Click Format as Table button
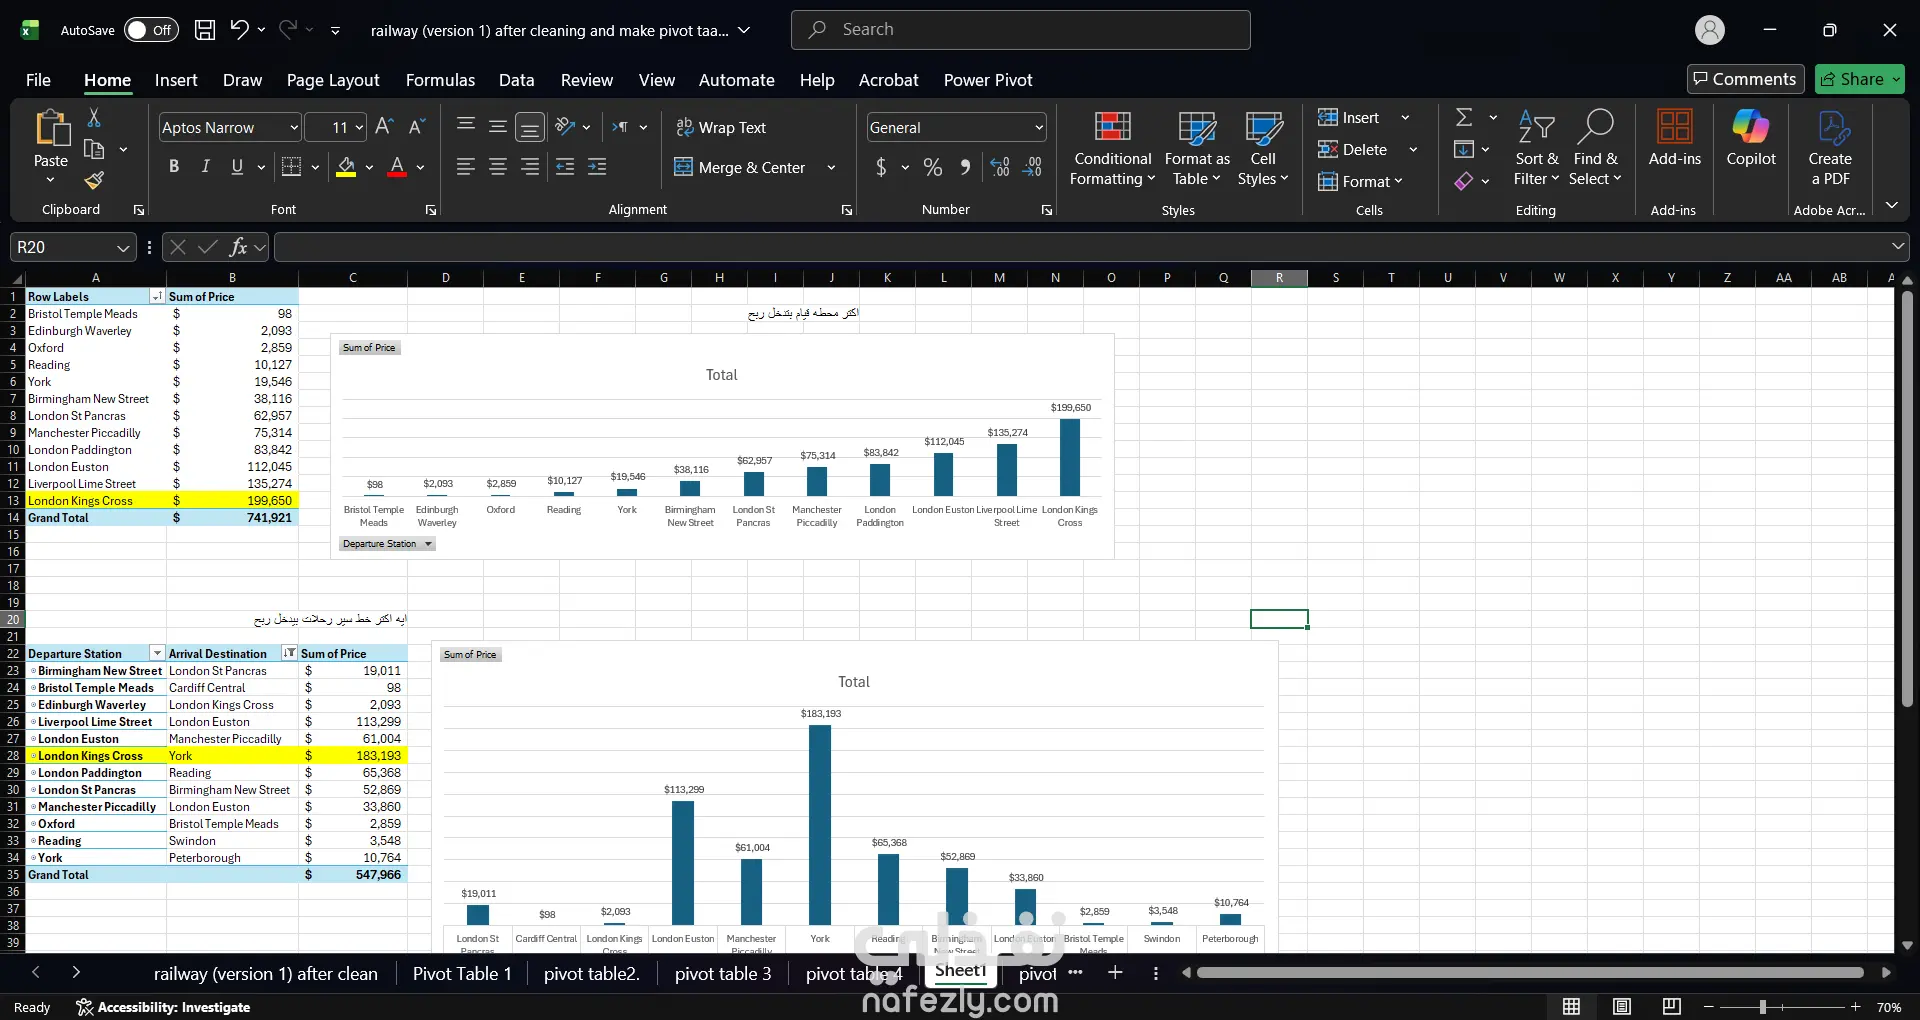 pos(1197,148)
